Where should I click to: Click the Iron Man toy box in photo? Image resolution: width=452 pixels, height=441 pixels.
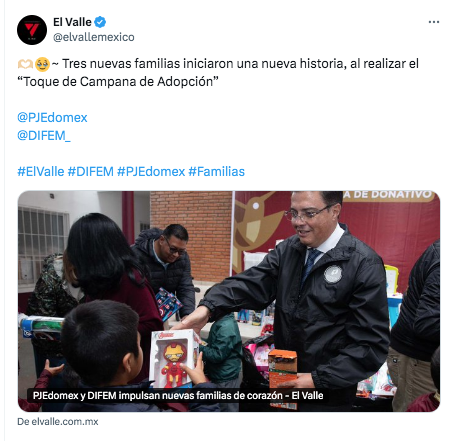pos(174,359)
